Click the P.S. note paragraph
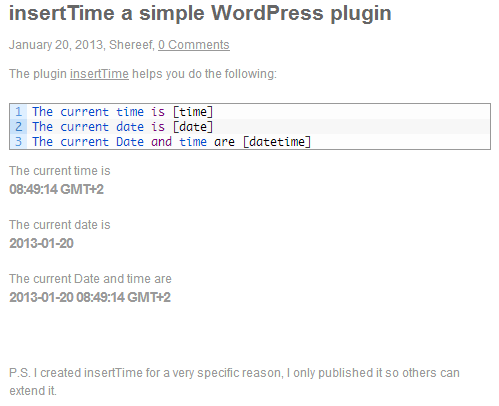Viewport: 499px width, 406px height. pyautogui.click(x=234, y=382)
